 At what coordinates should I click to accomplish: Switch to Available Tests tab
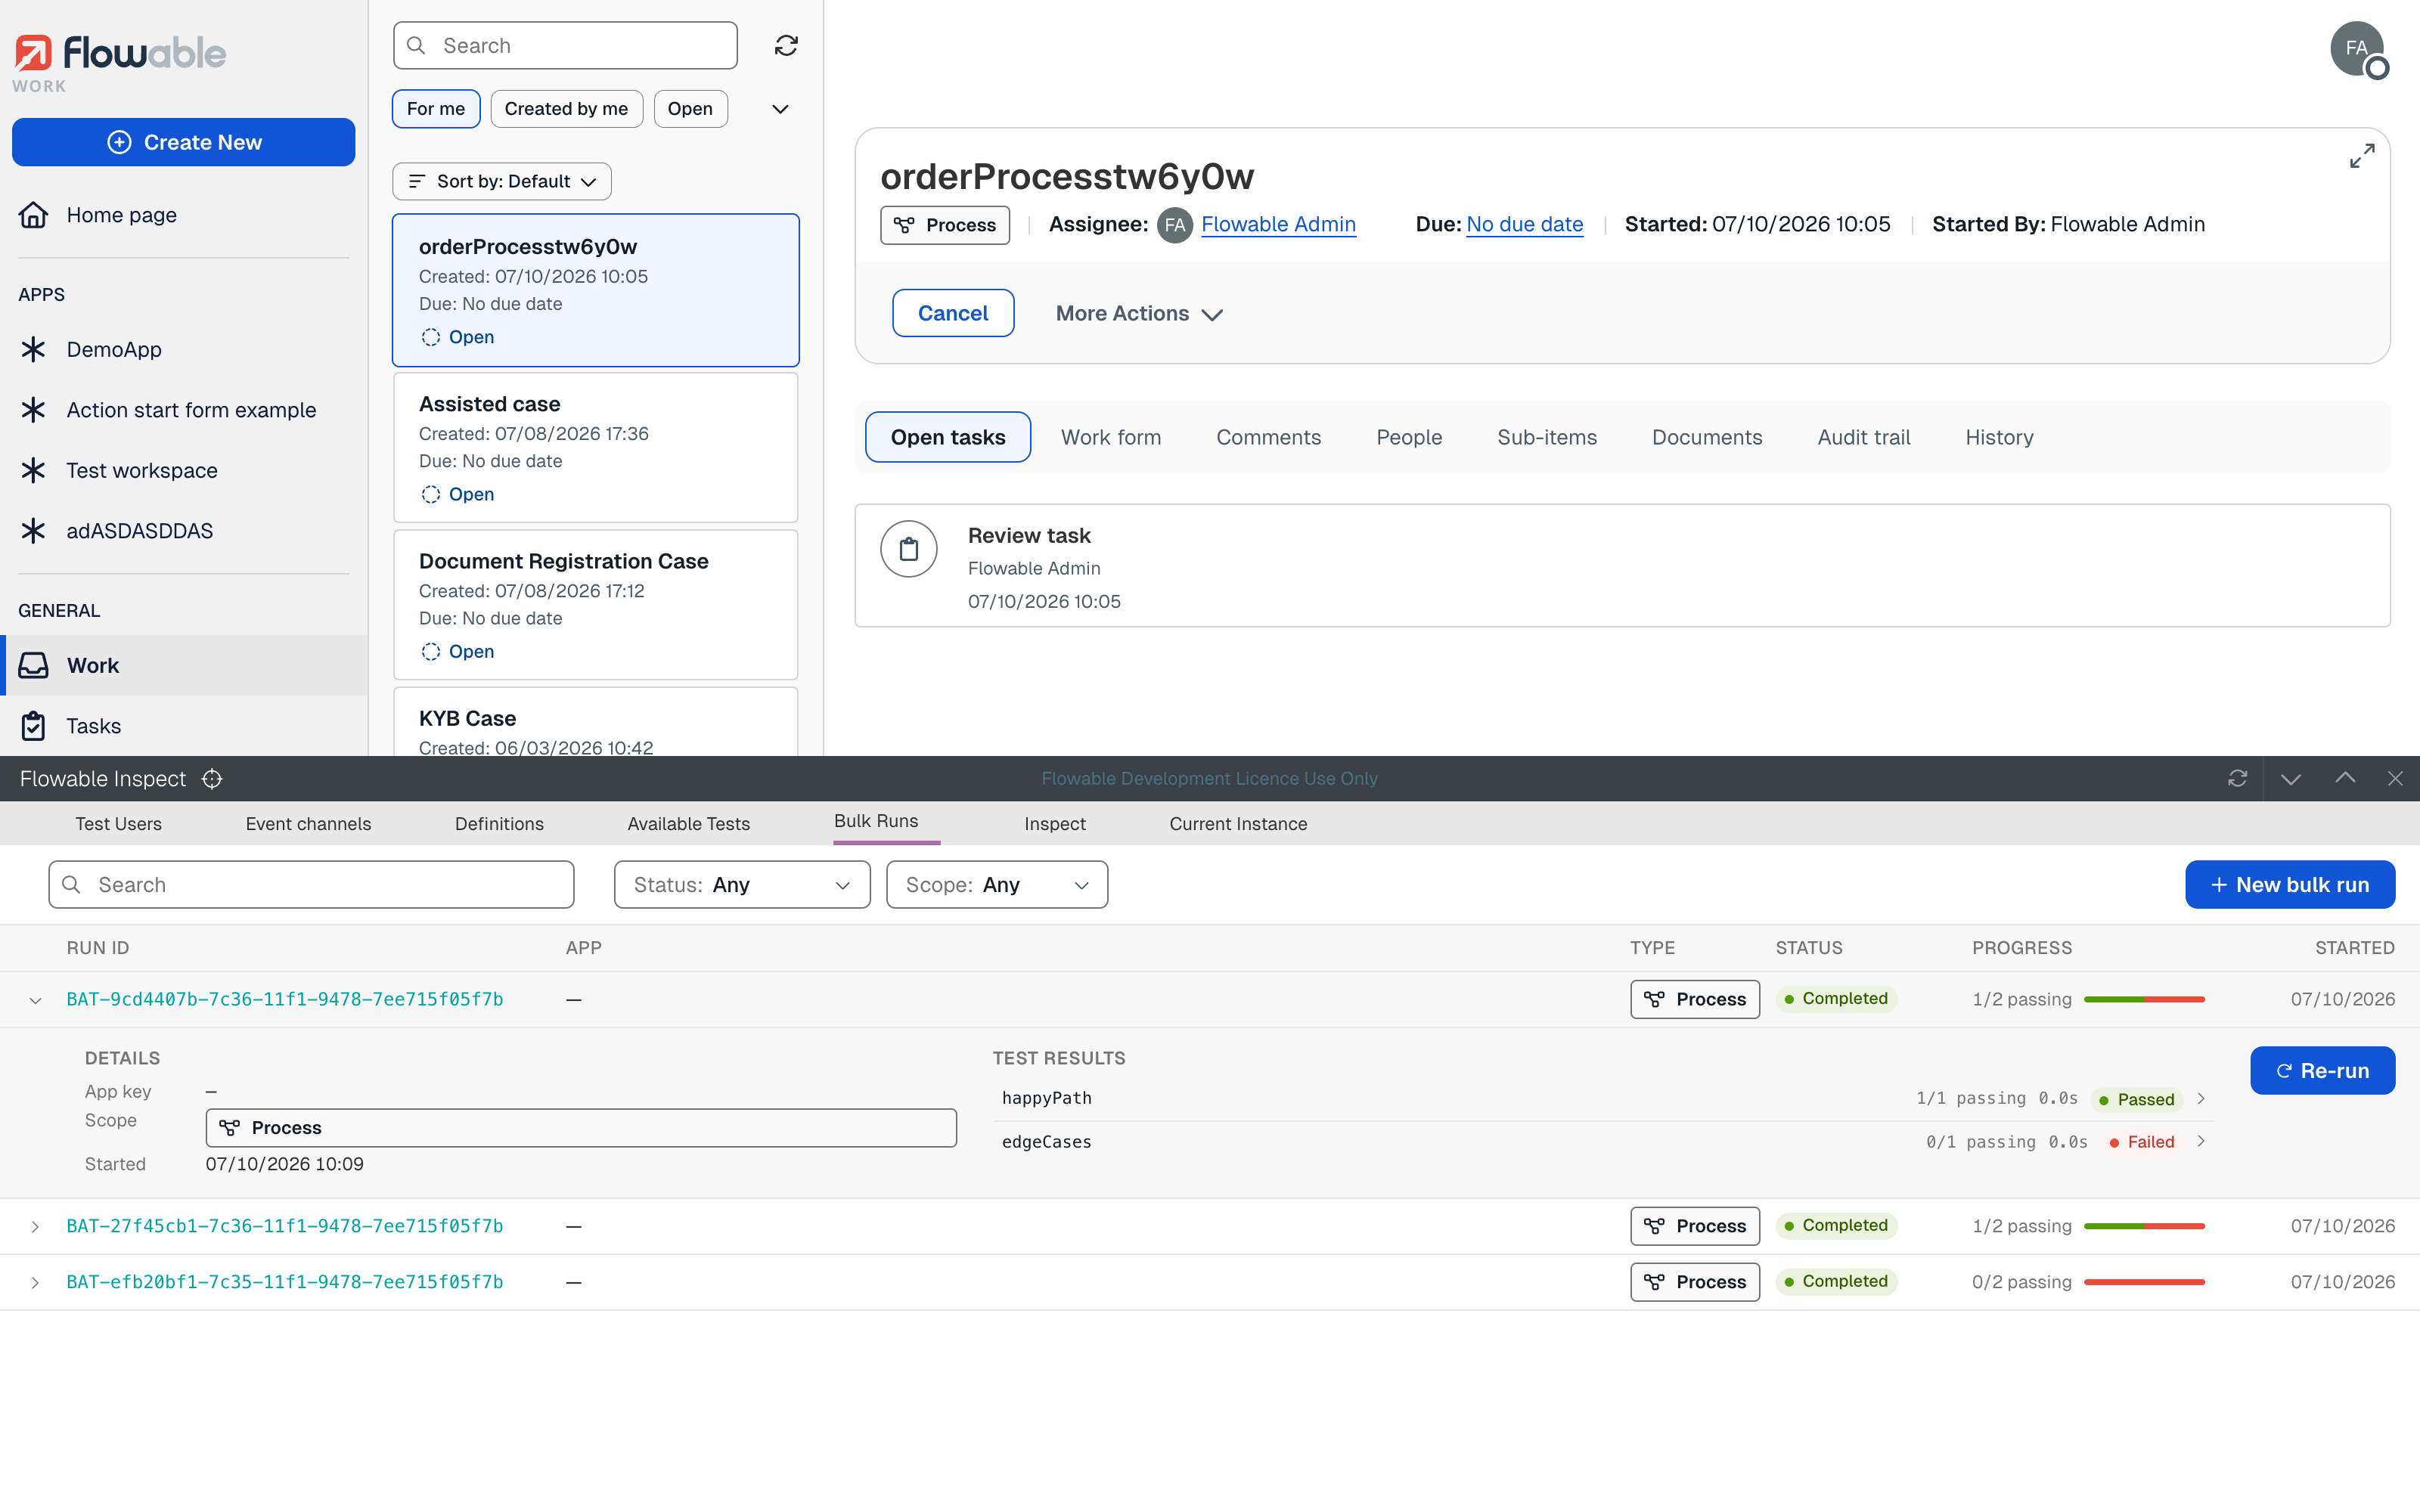tap(688, 824)
